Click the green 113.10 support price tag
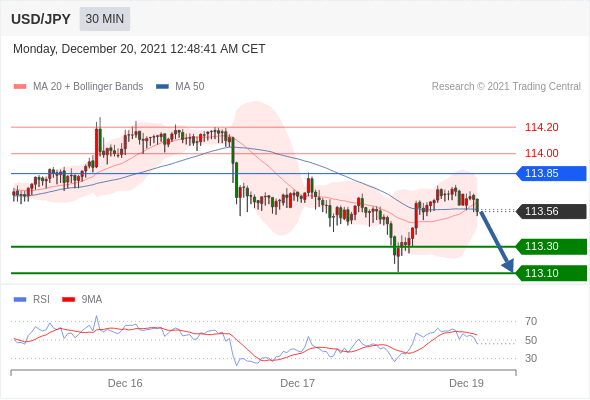Screen dimensions: 590x400 coord(551,273)
